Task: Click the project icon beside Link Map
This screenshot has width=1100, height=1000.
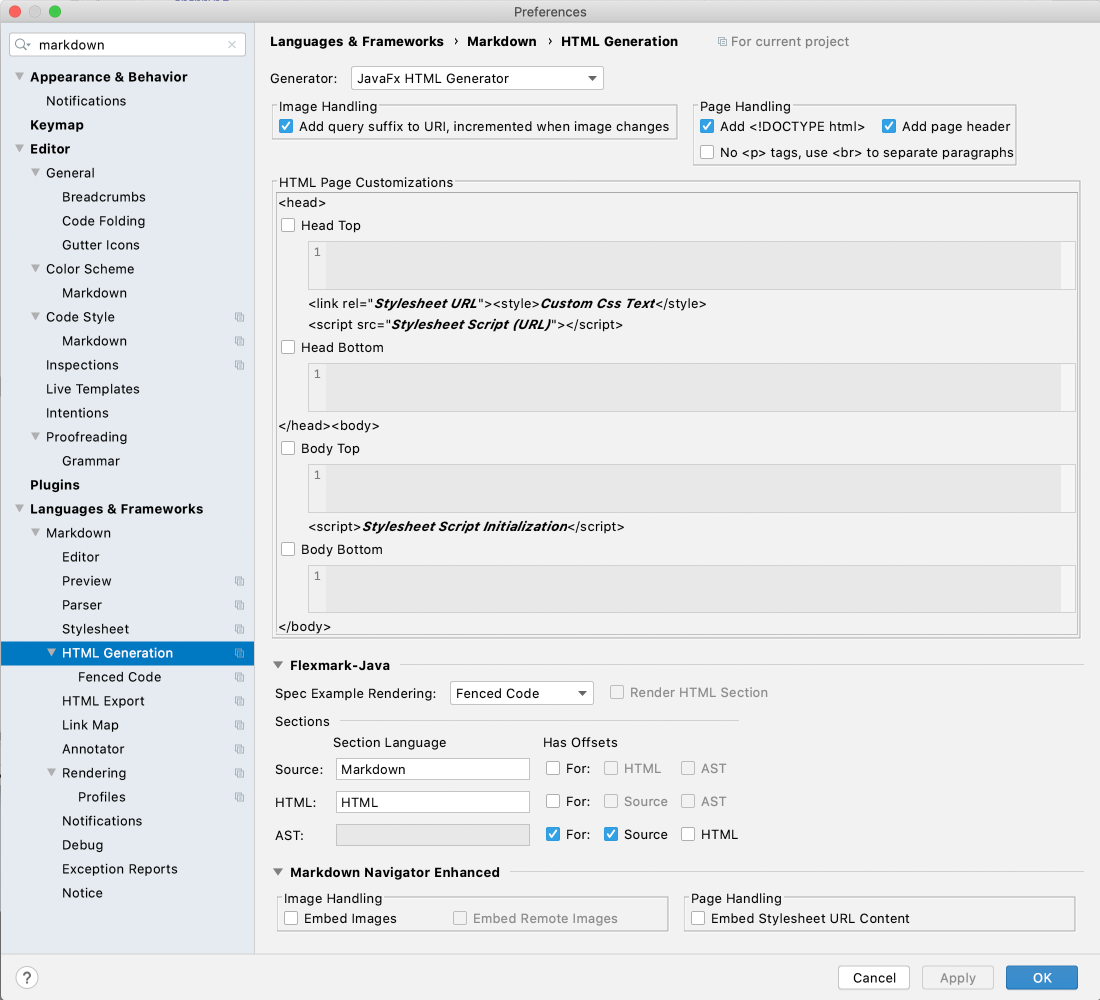Action: click(x=239, y=725)
